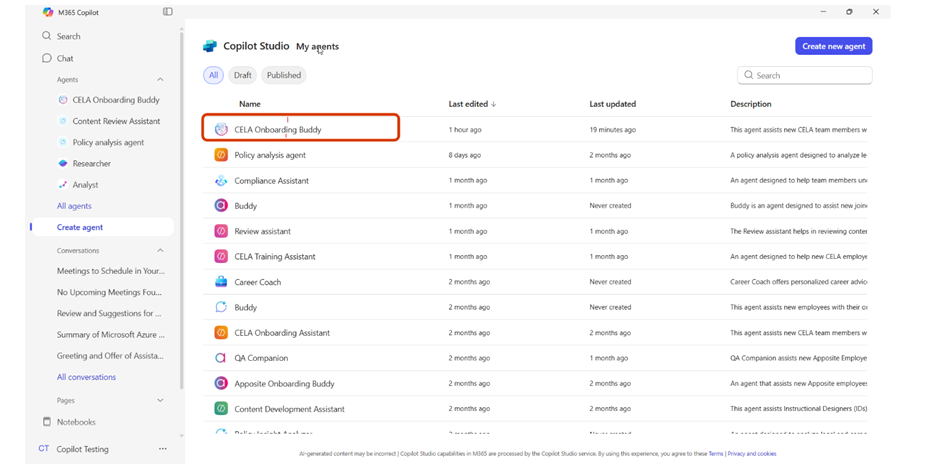Select the Draft filter pill
This screenshot has width=940, height=464.
[x=243, y=75]
